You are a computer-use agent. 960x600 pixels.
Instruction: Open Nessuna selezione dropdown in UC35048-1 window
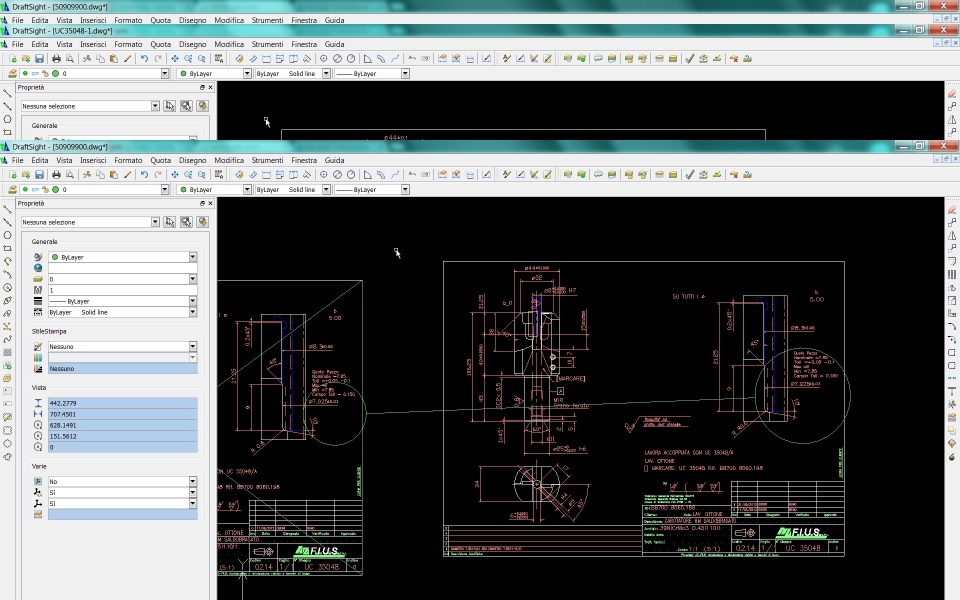pos(155,107)
